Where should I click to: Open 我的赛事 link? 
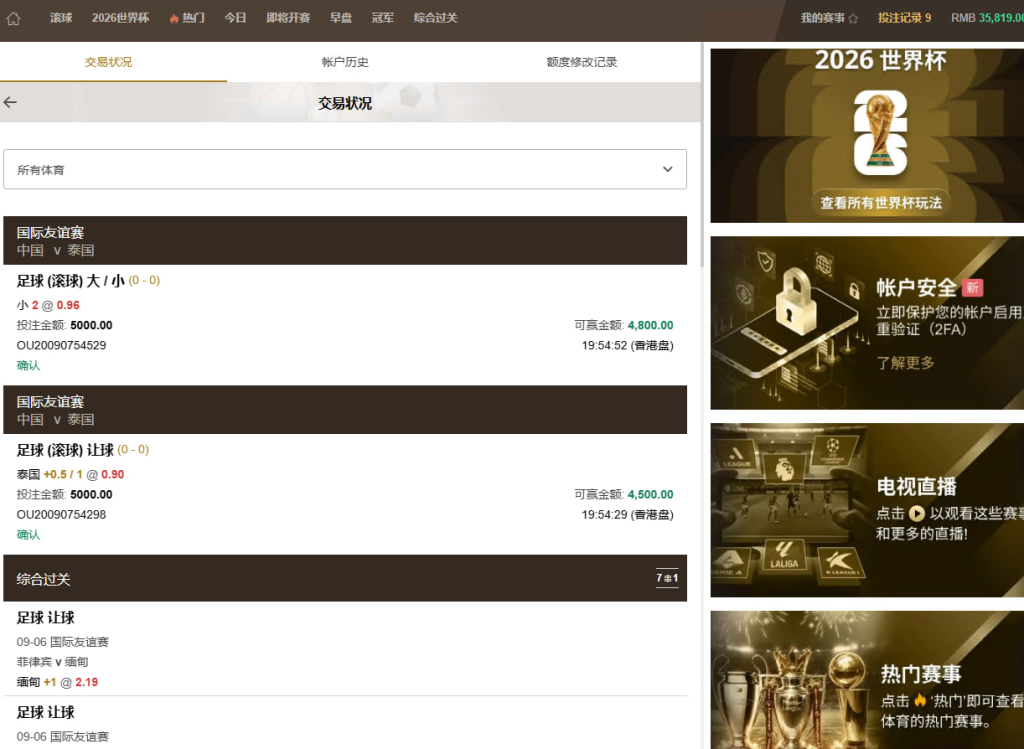tap(823, 18)
